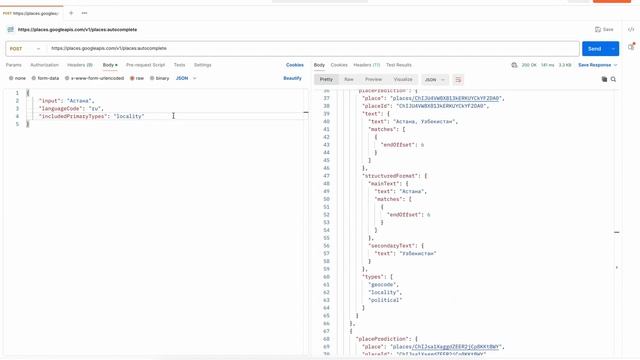Open the request Headers (9) tab
Image resolution: width=640 pixels, height=360 pixels.
pos(80,65)
